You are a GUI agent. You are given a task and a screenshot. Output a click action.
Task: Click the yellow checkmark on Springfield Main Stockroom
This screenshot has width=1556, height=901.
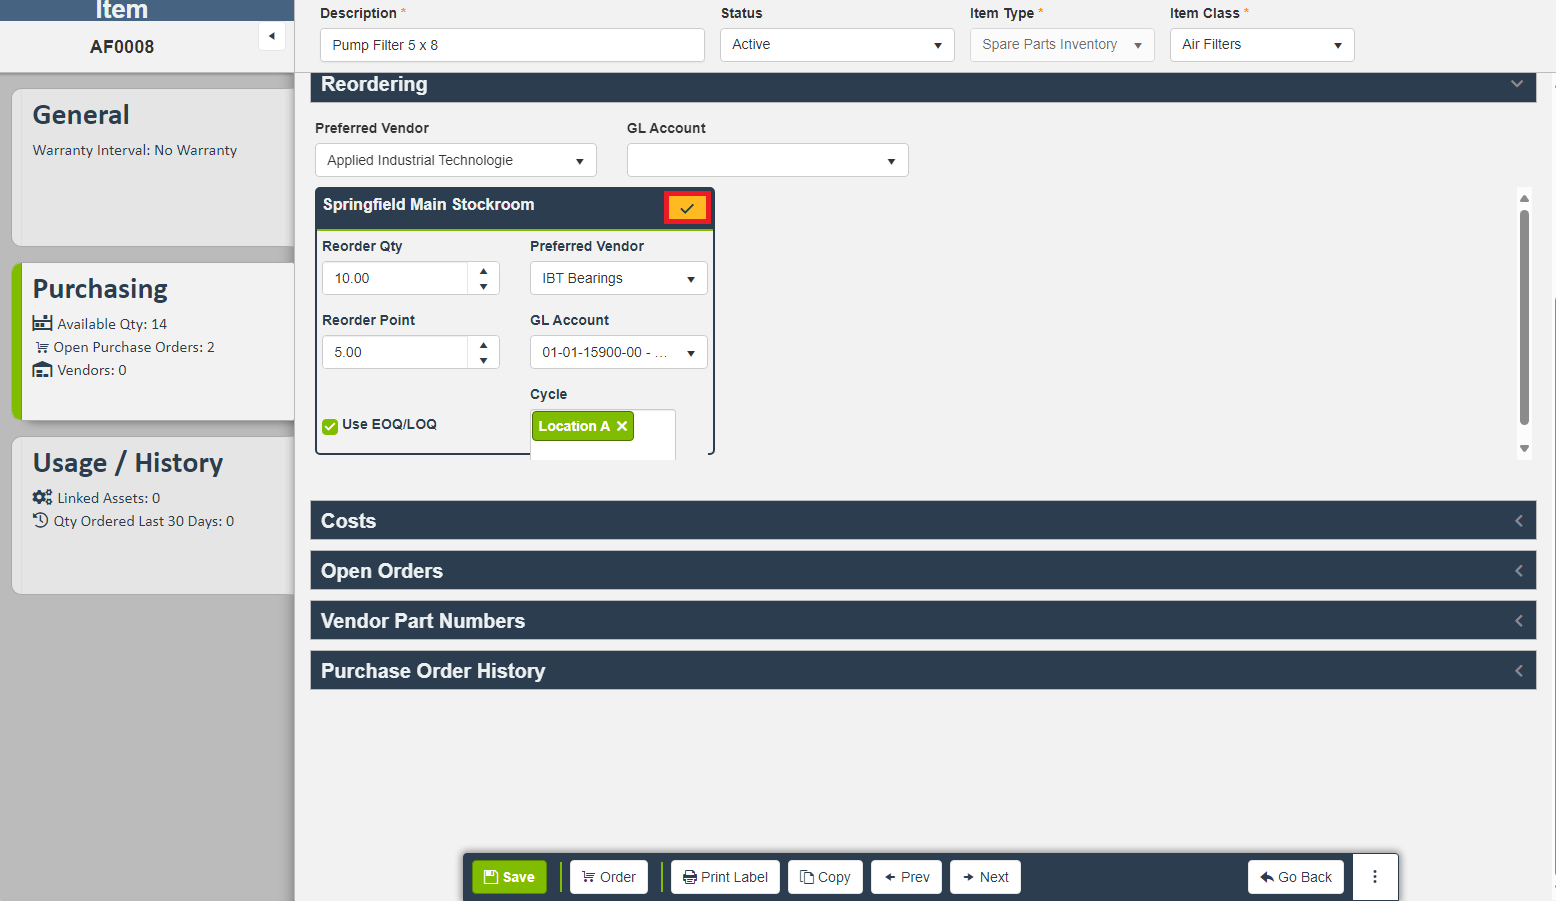[x=687, y=208]
